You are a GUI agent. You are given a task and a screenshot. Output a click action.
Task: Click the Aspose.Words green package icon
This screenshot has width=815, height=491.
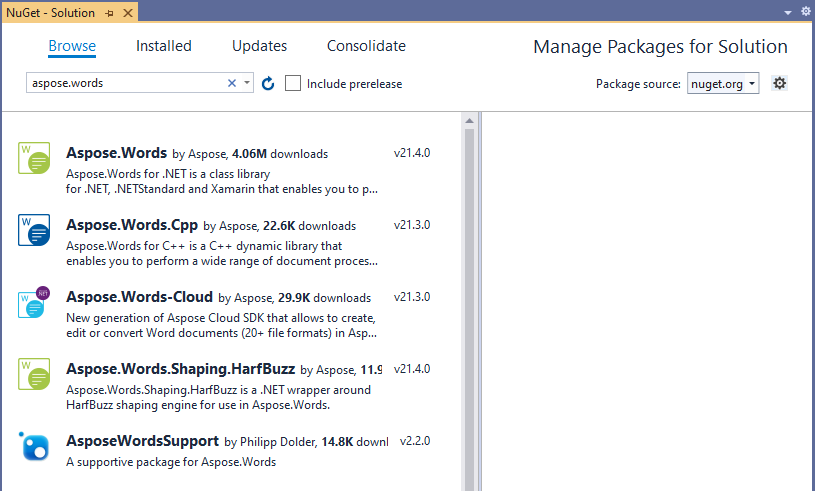(x=34, y=158)
